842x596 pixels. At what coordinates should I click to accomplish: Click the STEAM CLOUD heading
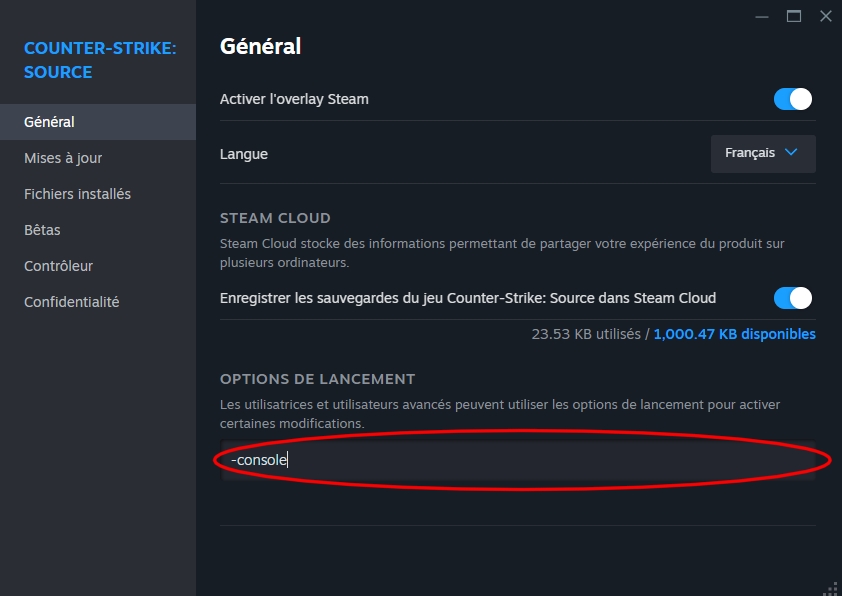(275, 218)
